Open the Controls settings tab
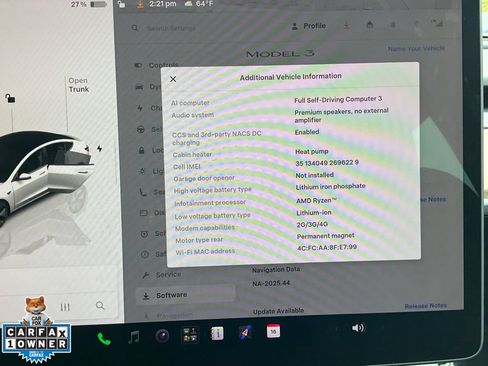This screenshot has width=488, height=366. pyautogui.click(x=157, y=65)
